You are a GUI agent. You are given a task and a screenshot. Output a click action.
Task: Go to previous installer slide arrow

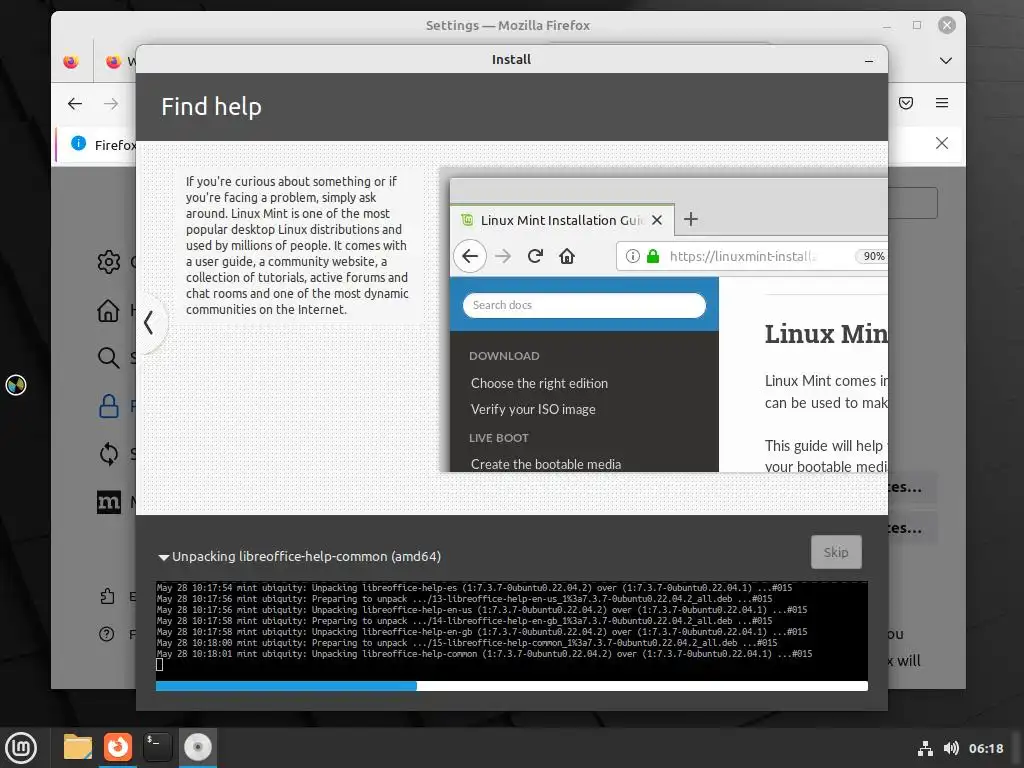pos(149,322)
